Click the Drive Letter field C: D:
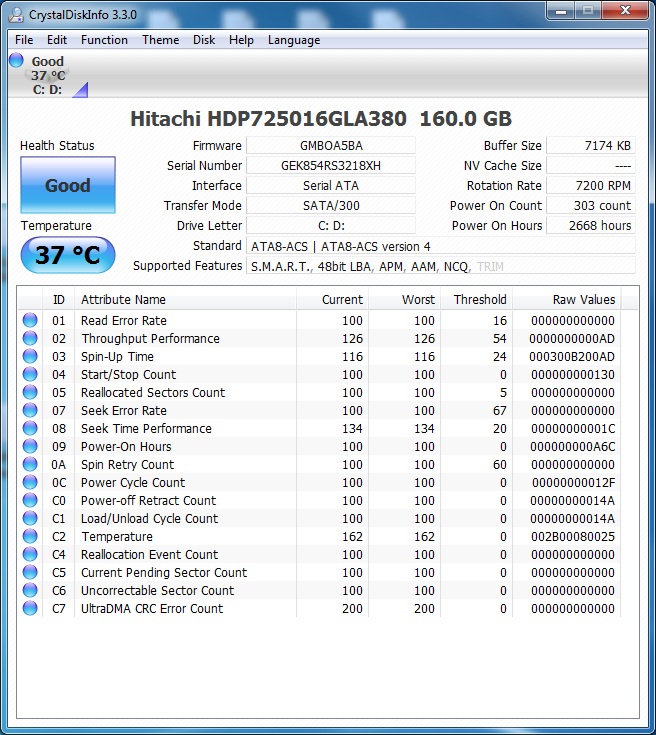Viewport: 656px width, 735px height. click(x=331, y=225)
